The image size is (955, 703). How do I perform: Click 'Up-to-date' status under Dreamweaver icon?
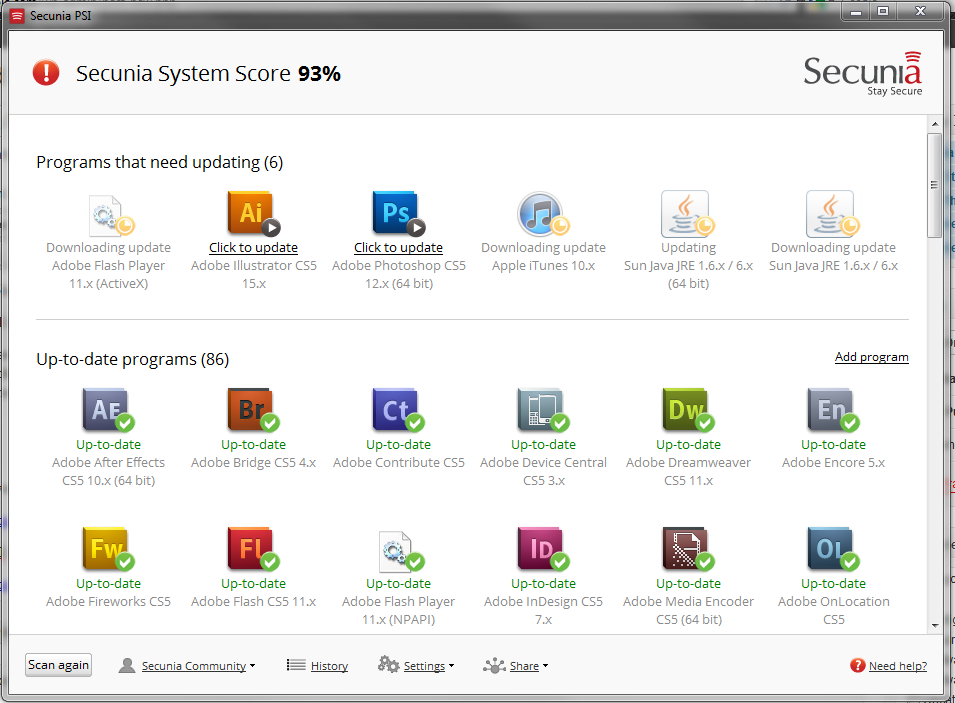688,444
